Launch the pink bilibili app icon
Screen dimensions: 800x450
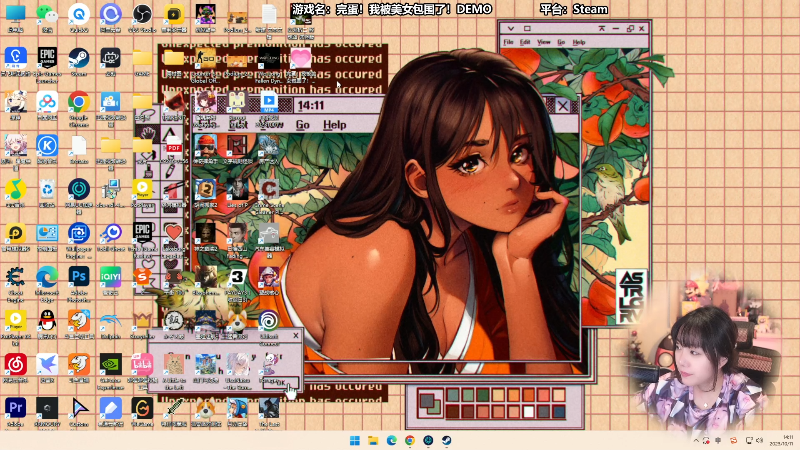(142, 365)
